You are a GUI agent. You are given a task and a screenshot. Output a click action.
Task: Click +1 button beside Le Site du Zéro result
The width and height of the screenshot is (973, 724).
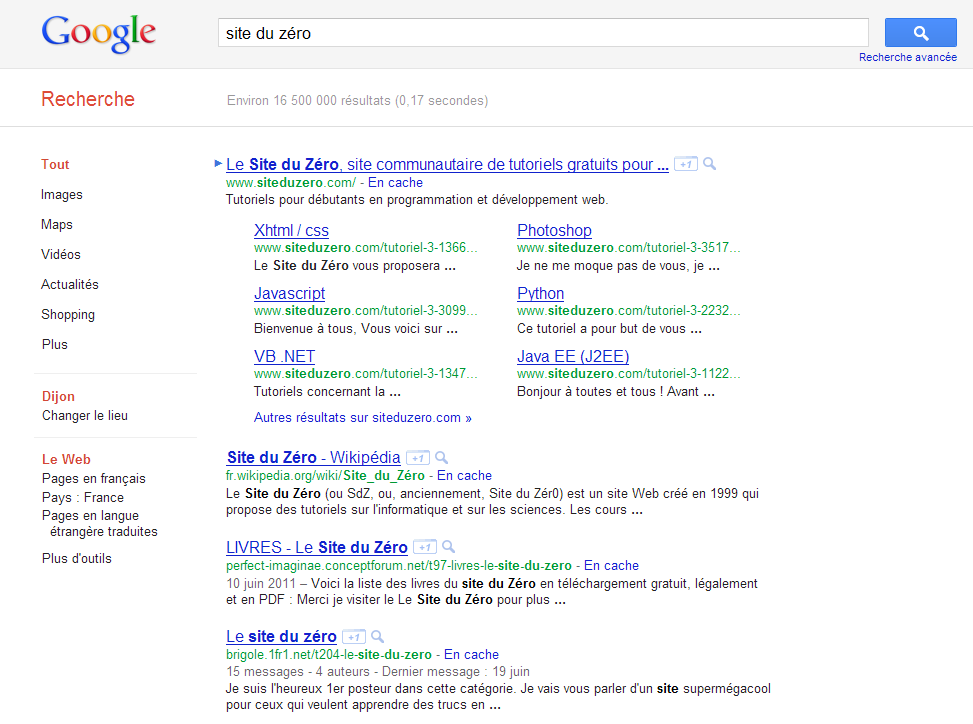click(x=686, y=164)
